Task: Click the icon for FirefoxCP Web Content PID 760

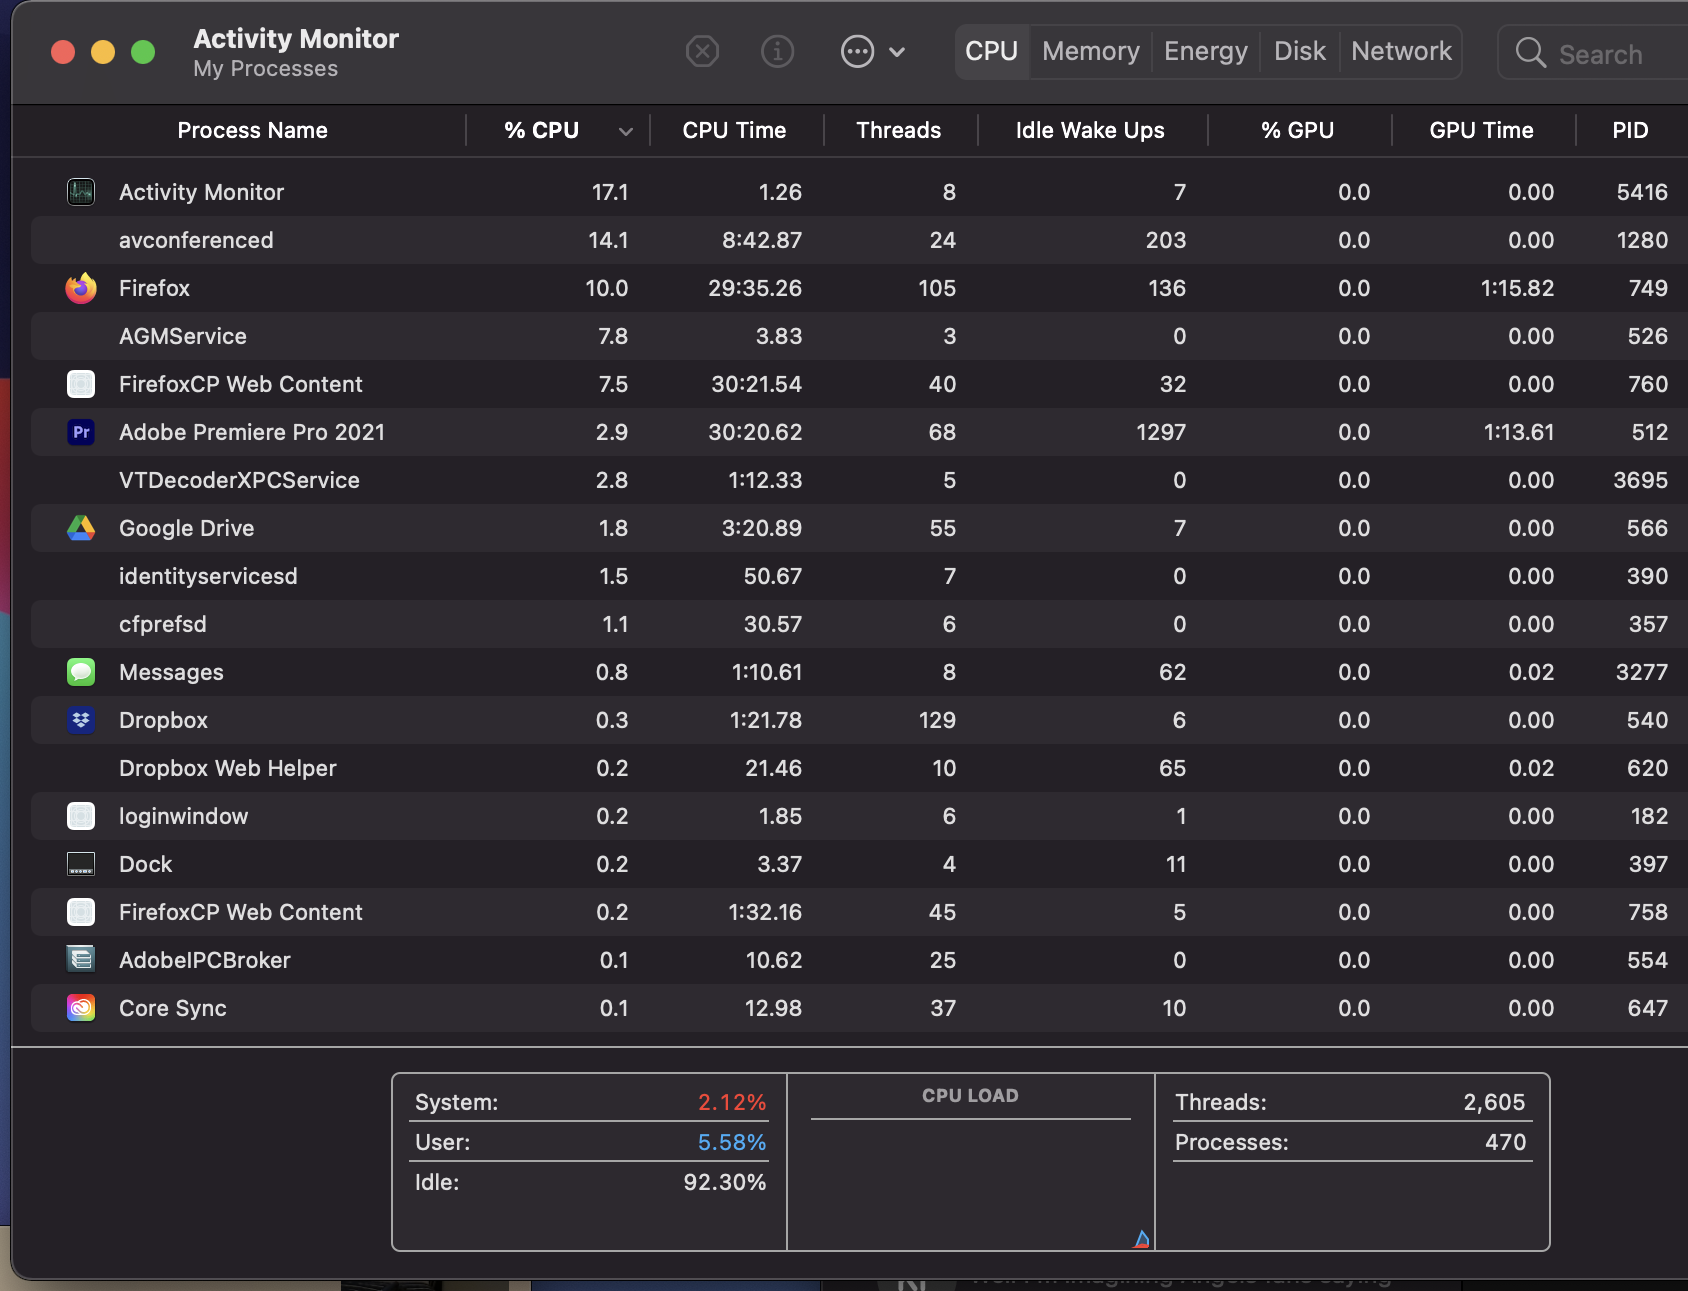Action: pos(81,384)
